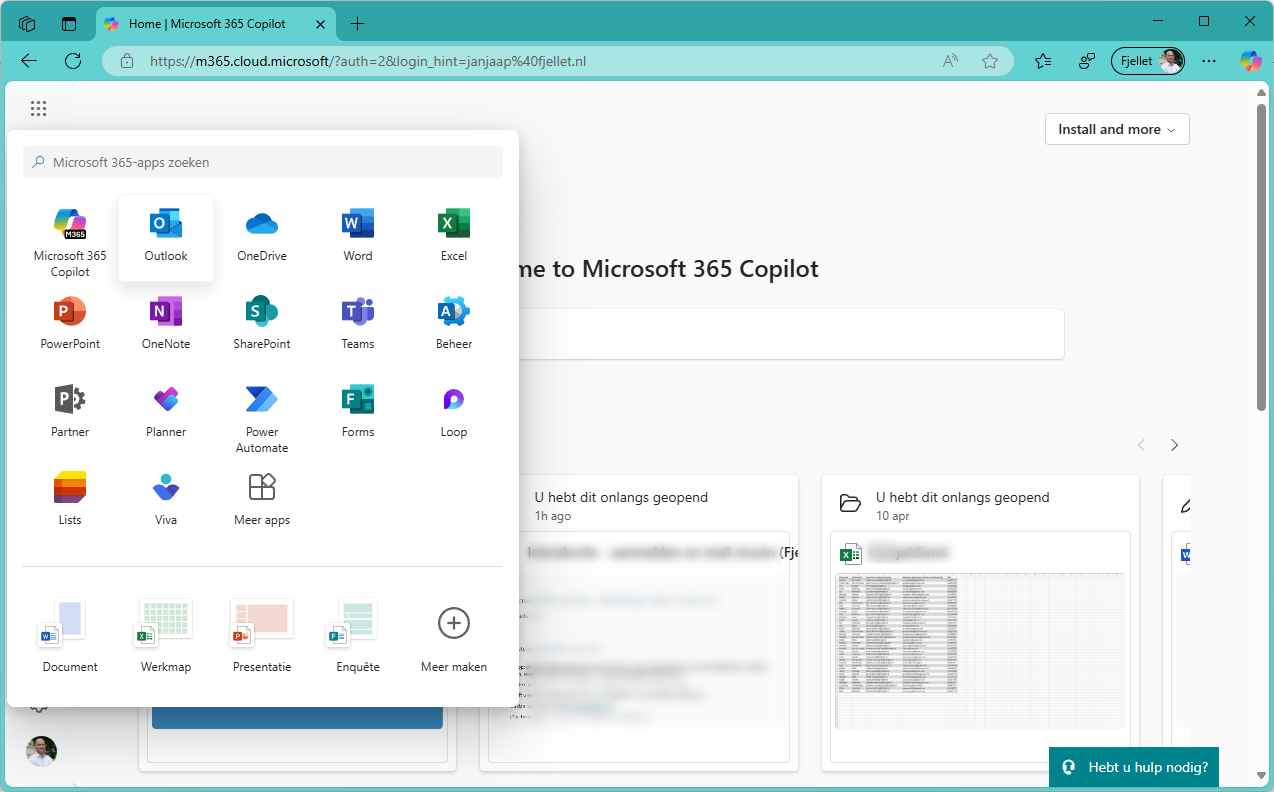
Task: Open the Partner app
Action: pos(70,412)
